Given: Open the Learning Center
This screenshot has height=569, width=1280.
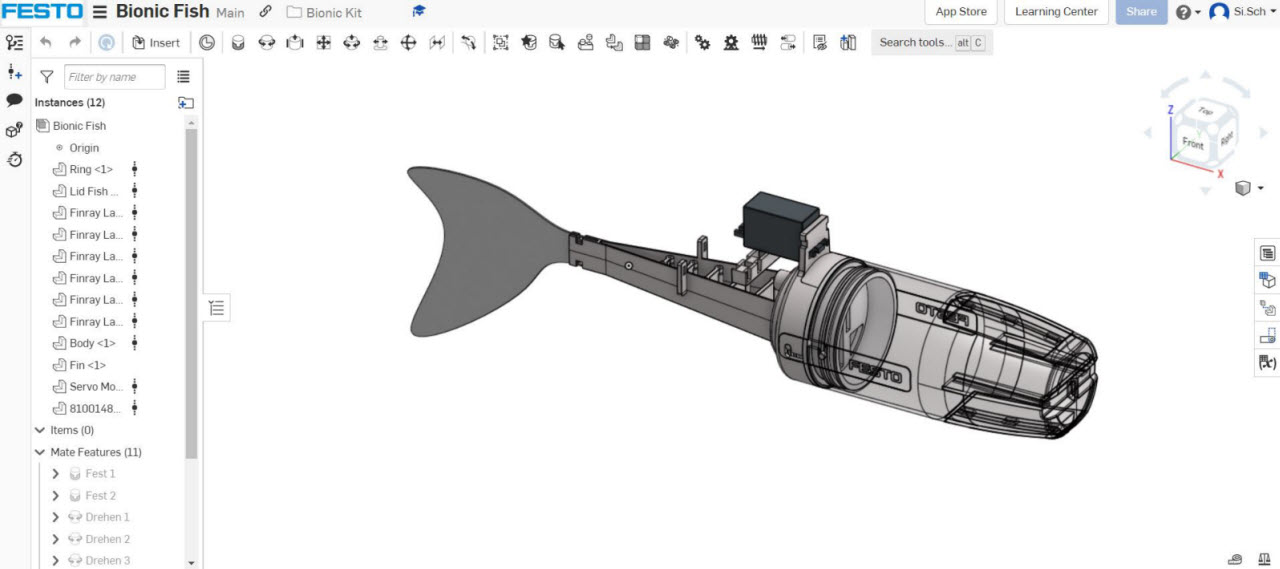Looking at the screenshot, I should tap(1056, 12).
